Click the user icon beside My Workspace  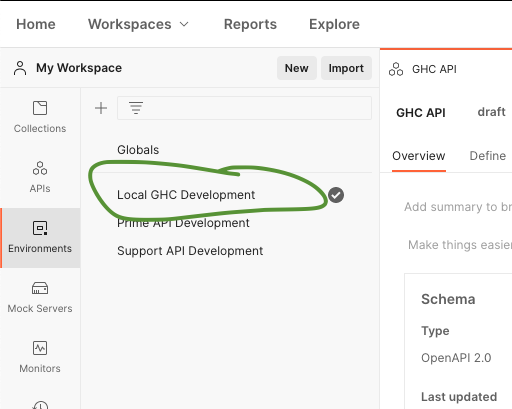[x=20, y=68]
